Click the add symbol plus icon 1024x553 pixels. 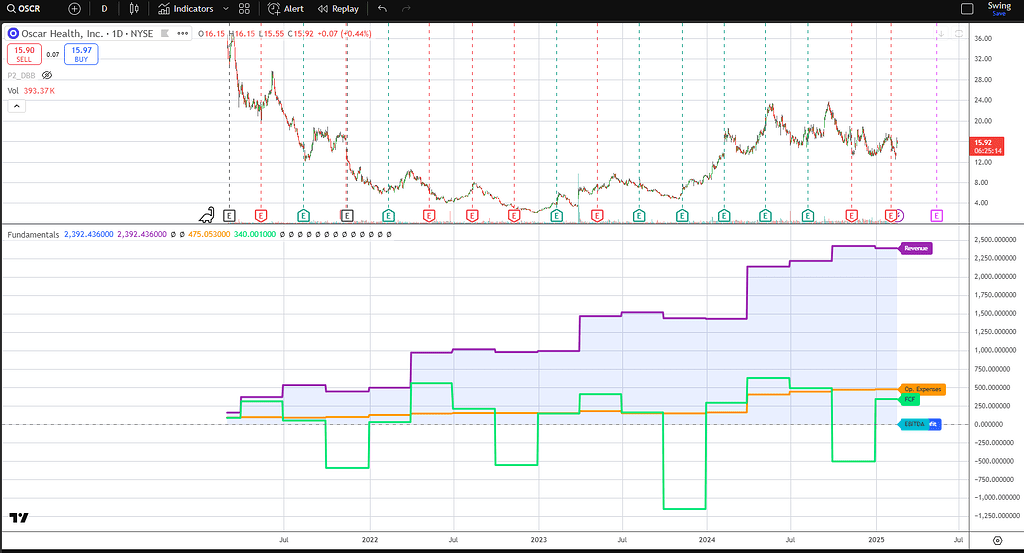point(74,8)
